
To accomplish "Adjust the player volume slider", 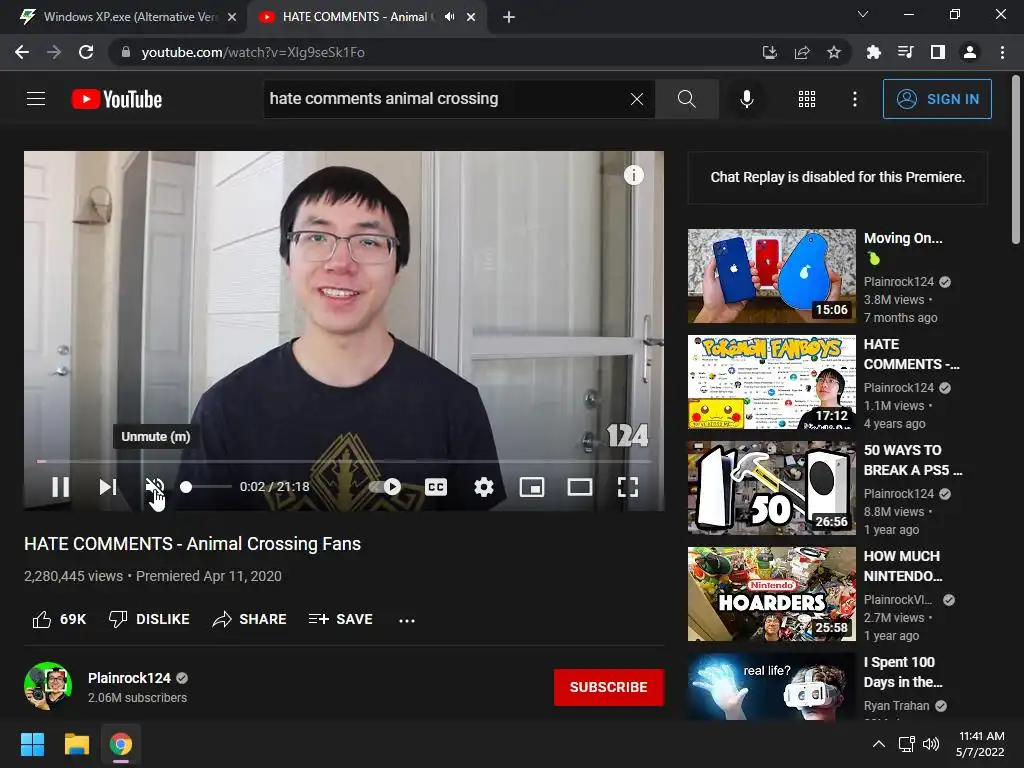I will [206, 487].
